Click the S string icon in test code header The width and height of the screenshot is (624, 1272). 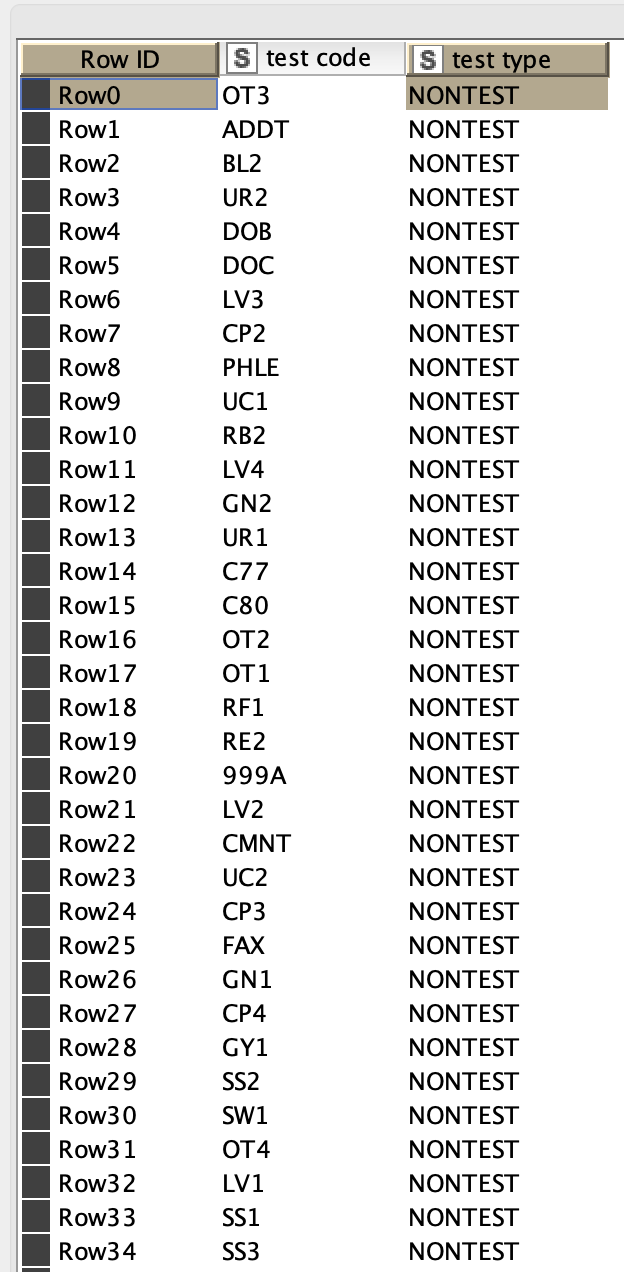coord(240,58)
